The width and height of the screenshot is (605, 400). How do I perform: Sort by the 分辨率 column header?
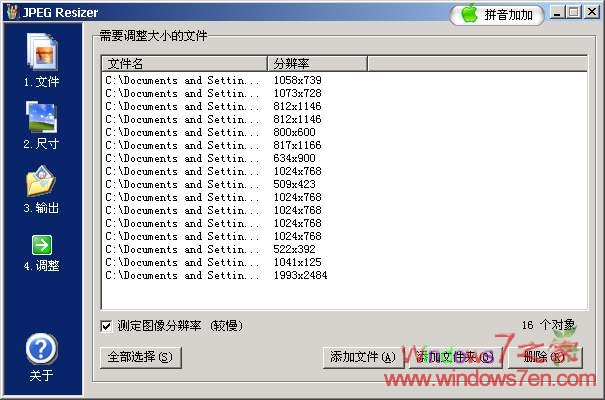pyautogui.click(x=316, y=64)
